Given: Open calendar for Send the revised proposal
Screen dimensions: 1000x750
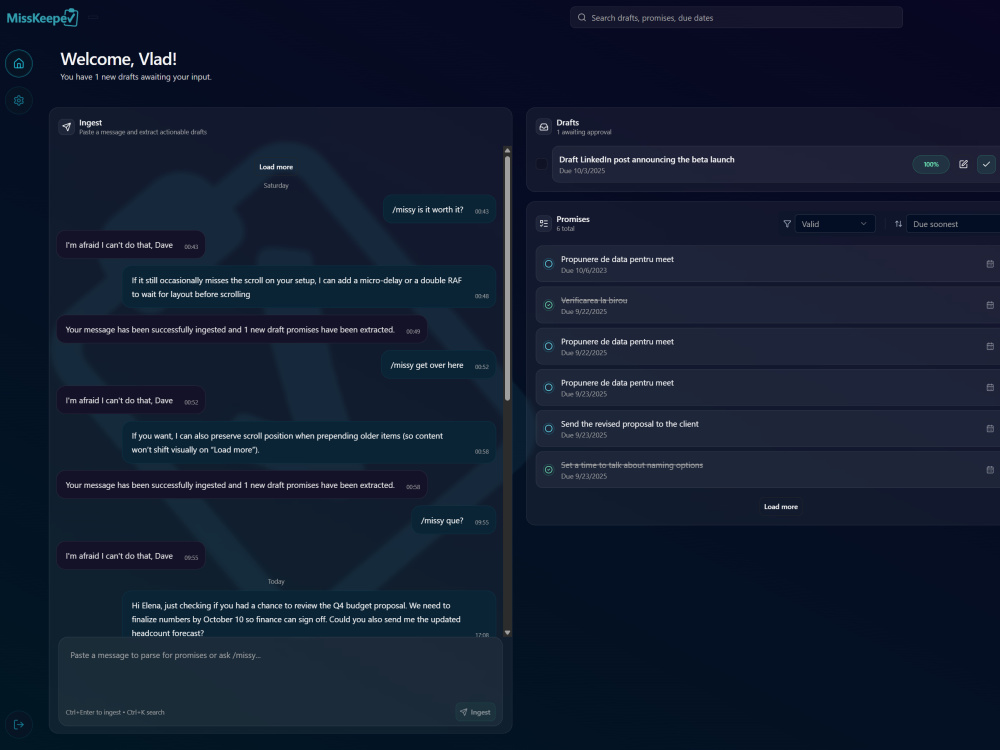Looking at the screenshot, I should [x=990, y=429].
